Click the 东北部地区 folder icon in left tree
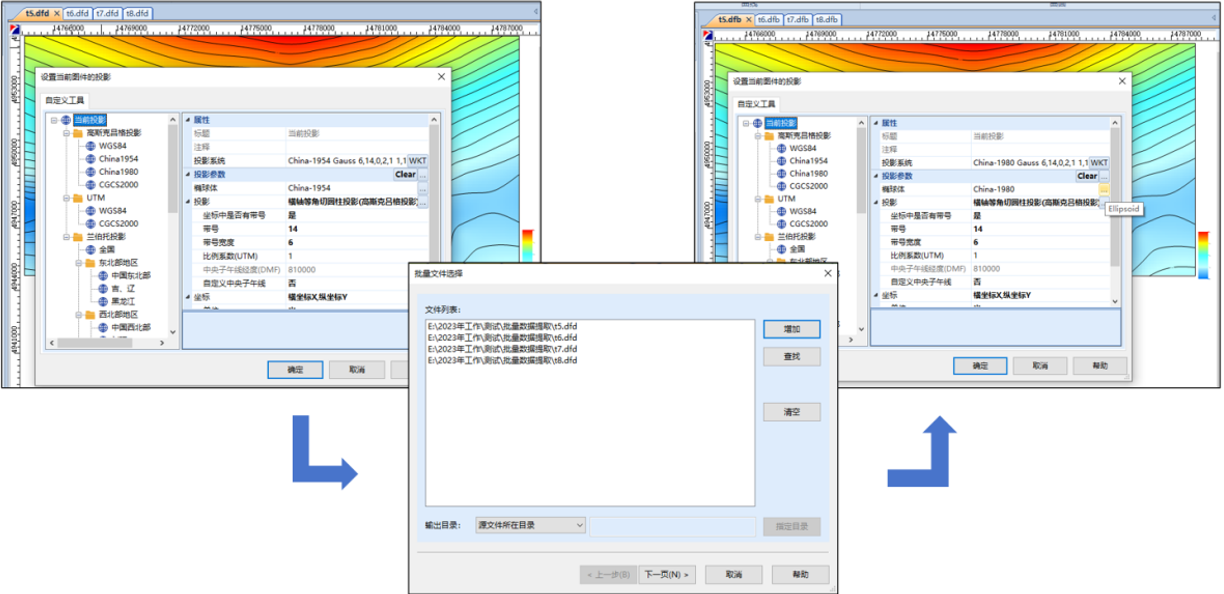The width and height of the screenshot is (1224, 594). point(89,262)
